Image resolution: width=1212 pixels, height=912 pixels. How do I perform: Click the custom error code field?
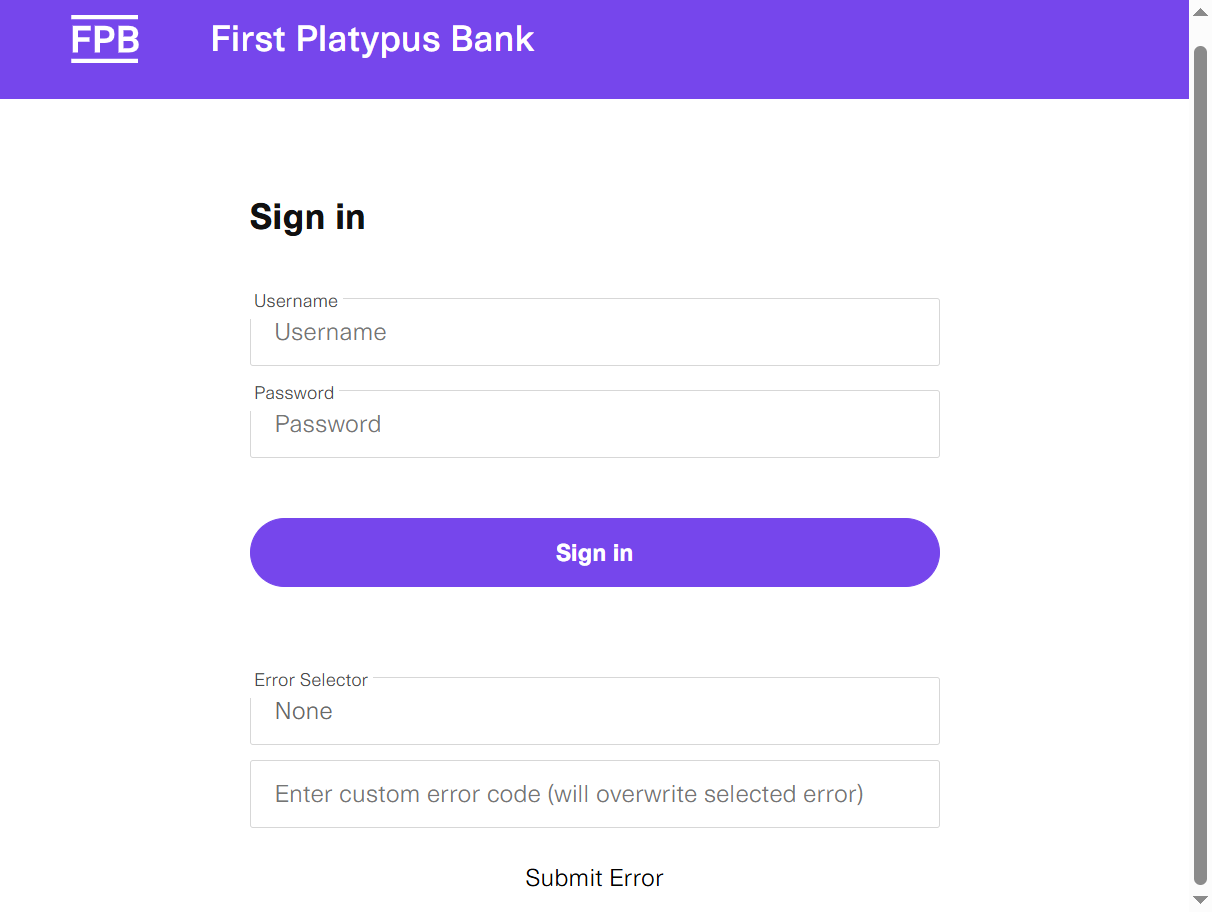594,795
